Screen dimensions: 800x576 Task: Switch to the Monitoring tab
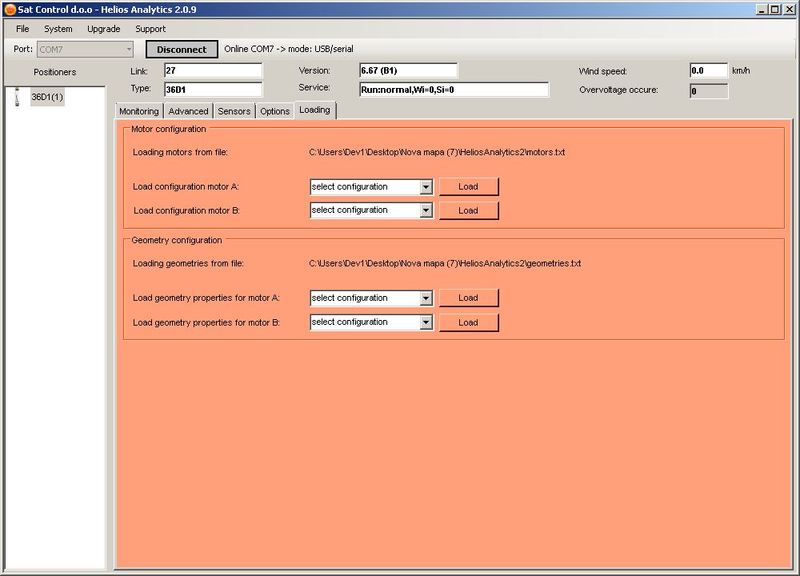tap(139, 111)
